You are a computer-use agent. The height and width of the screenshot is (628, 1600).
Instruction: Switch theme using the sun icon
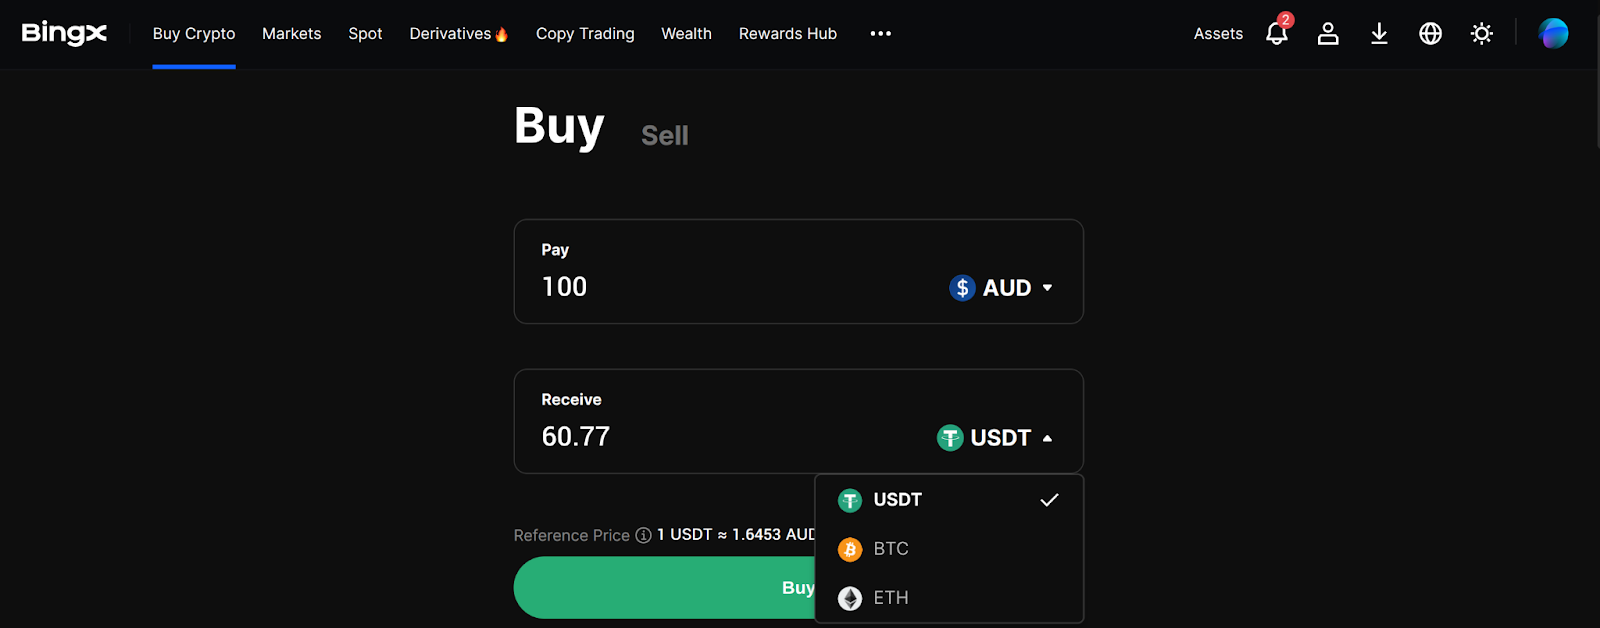[x=1481, y=33]
